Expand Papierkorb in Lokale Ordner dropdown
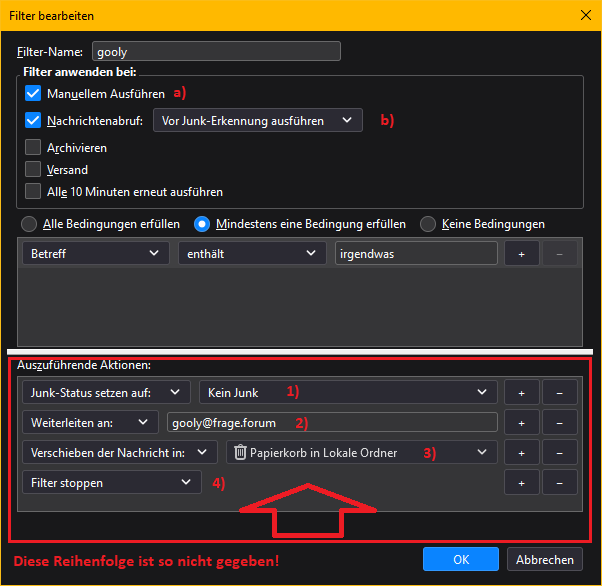The width and height of the screenshot is (602, 586). tap(362, 453)
